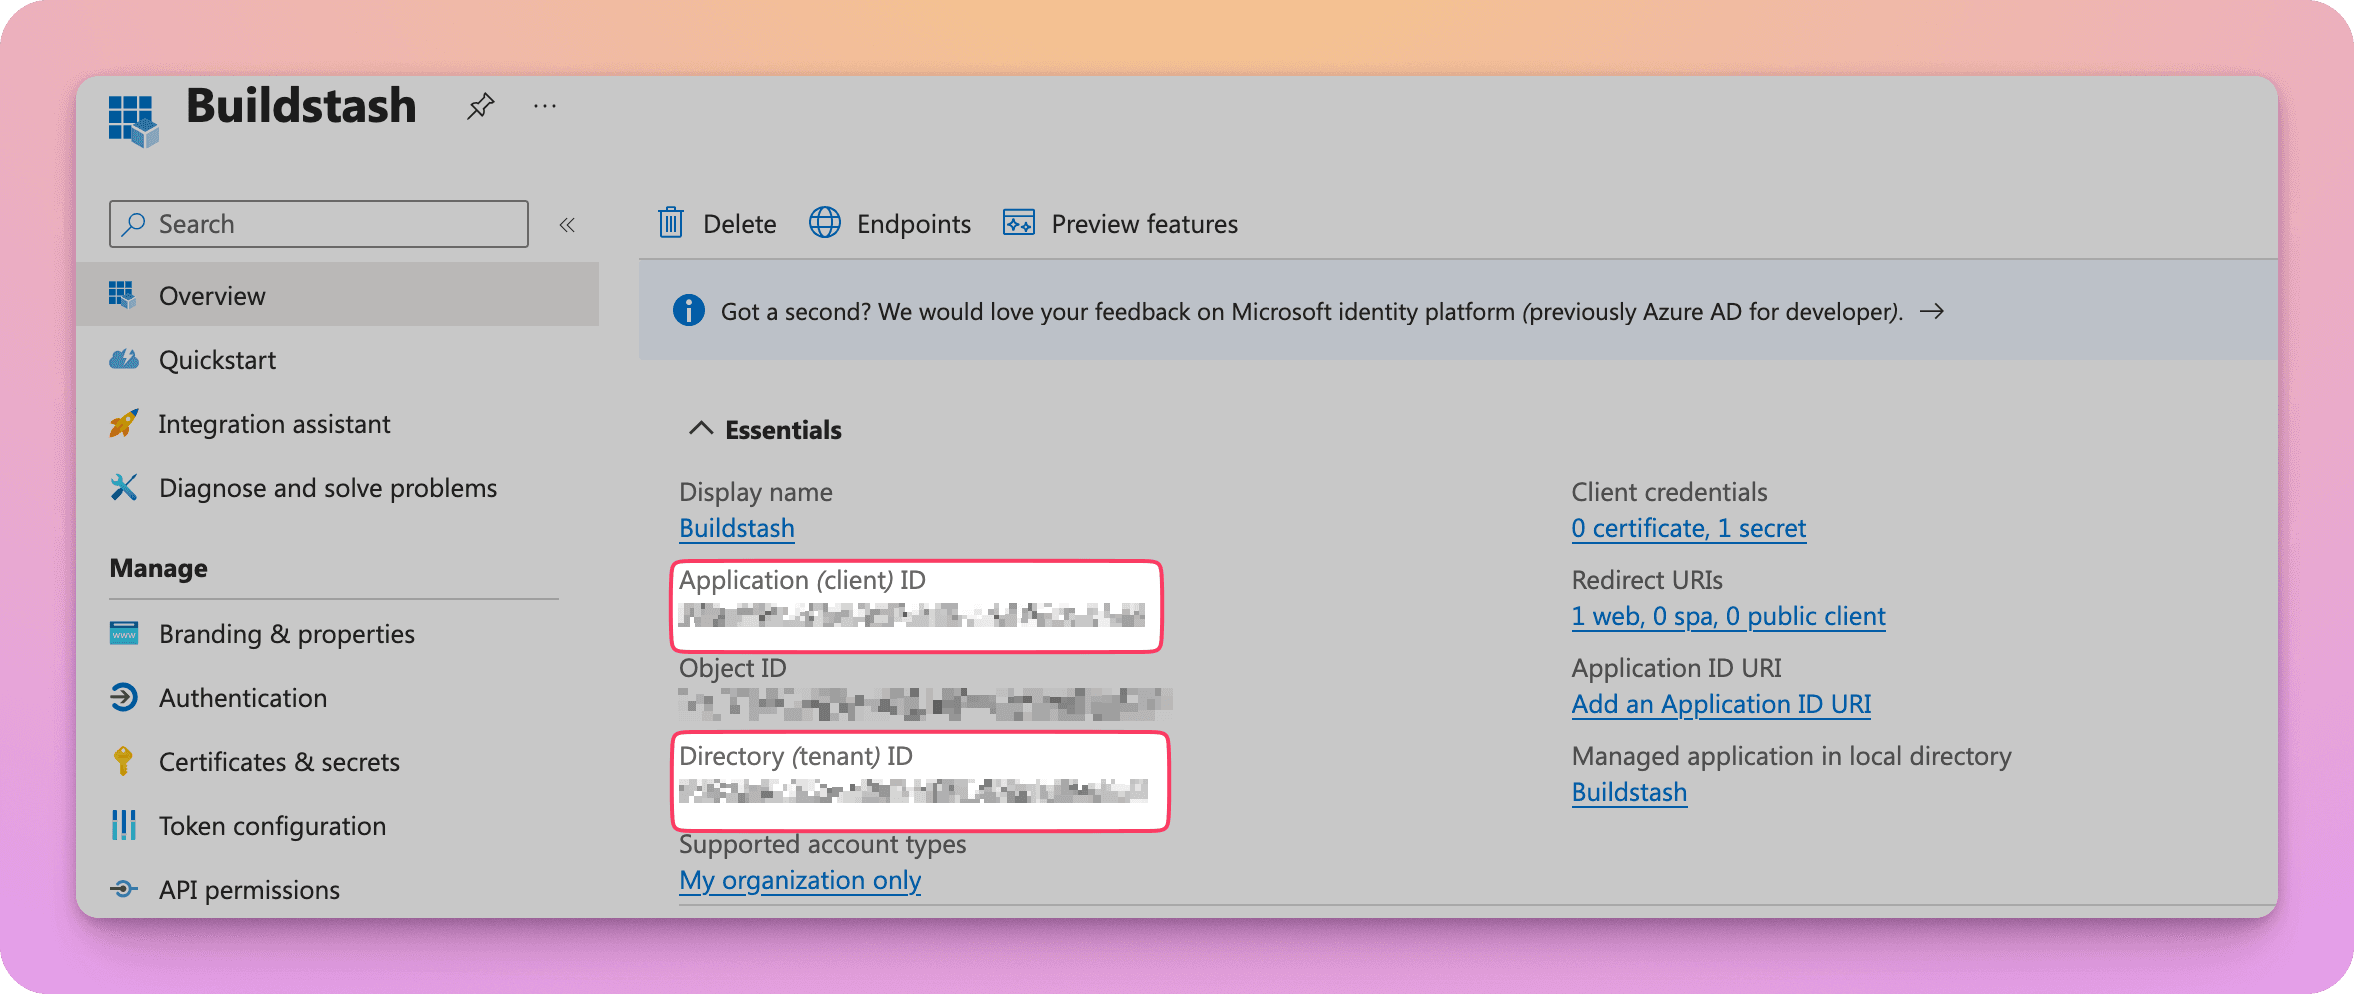Screen dimensions: 2354x994
Task: Pin the Buildstash app page
Action: coord(480,106)
